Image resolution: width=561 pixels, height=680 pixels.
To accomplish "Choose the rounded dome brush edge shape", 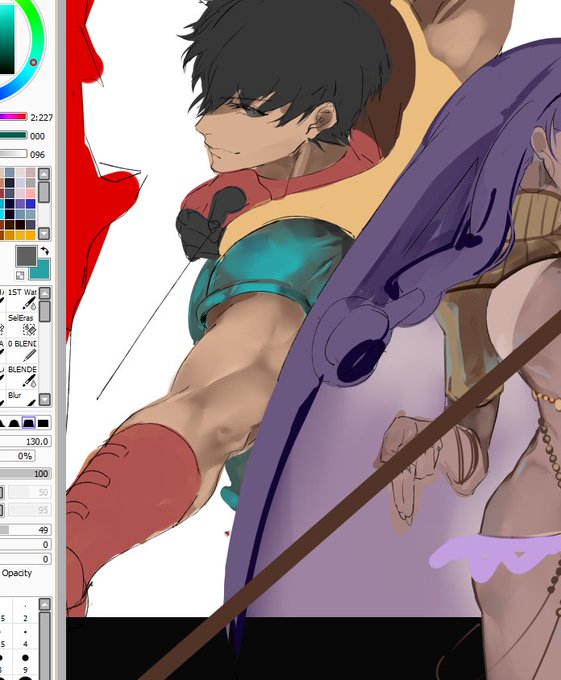I will tap(14, 423).
